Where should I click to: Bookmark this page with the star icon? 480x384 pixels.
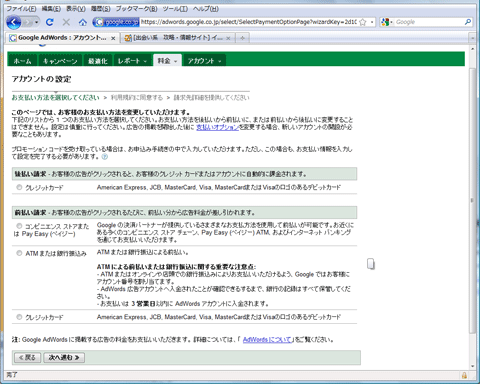363,22
